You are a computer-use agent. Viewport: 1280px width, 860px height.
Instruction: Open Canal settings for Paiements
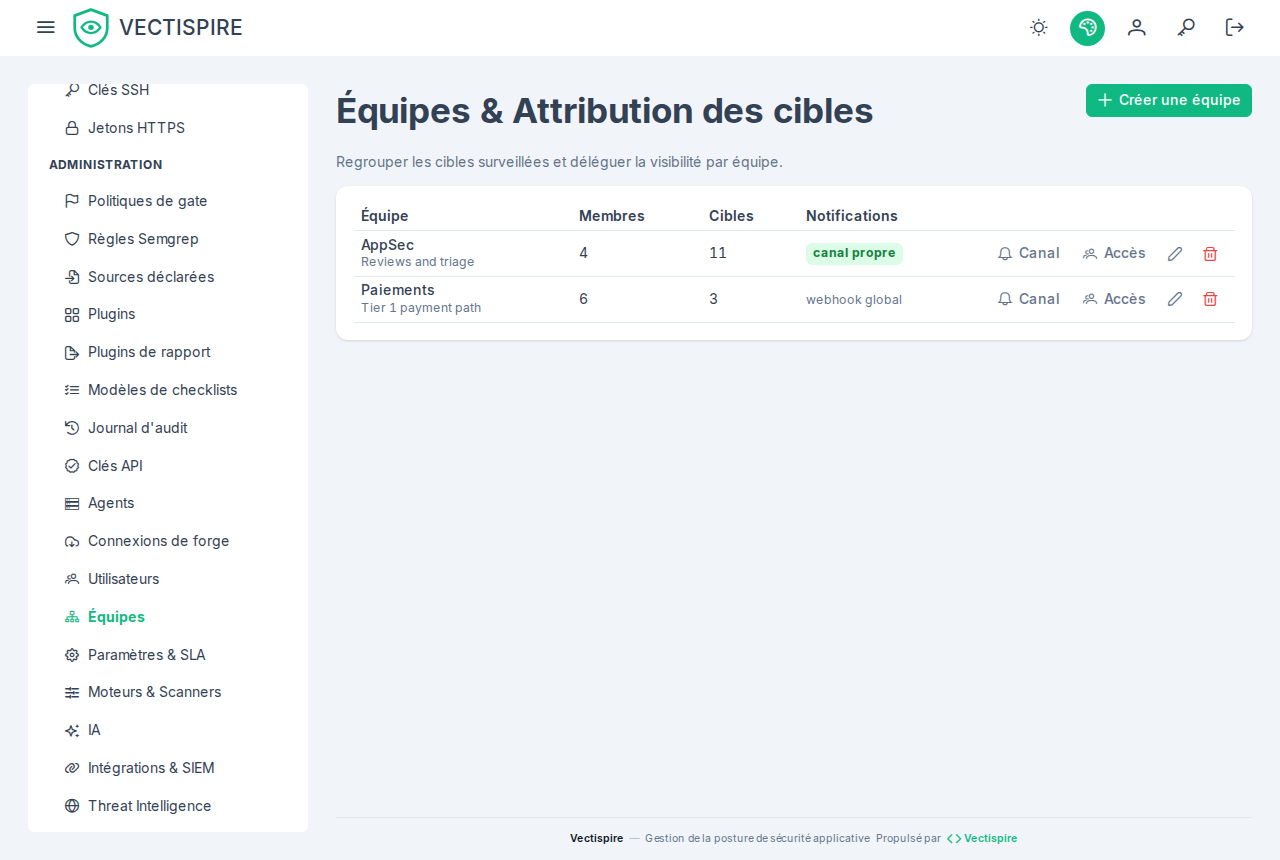click(1029, 299)
